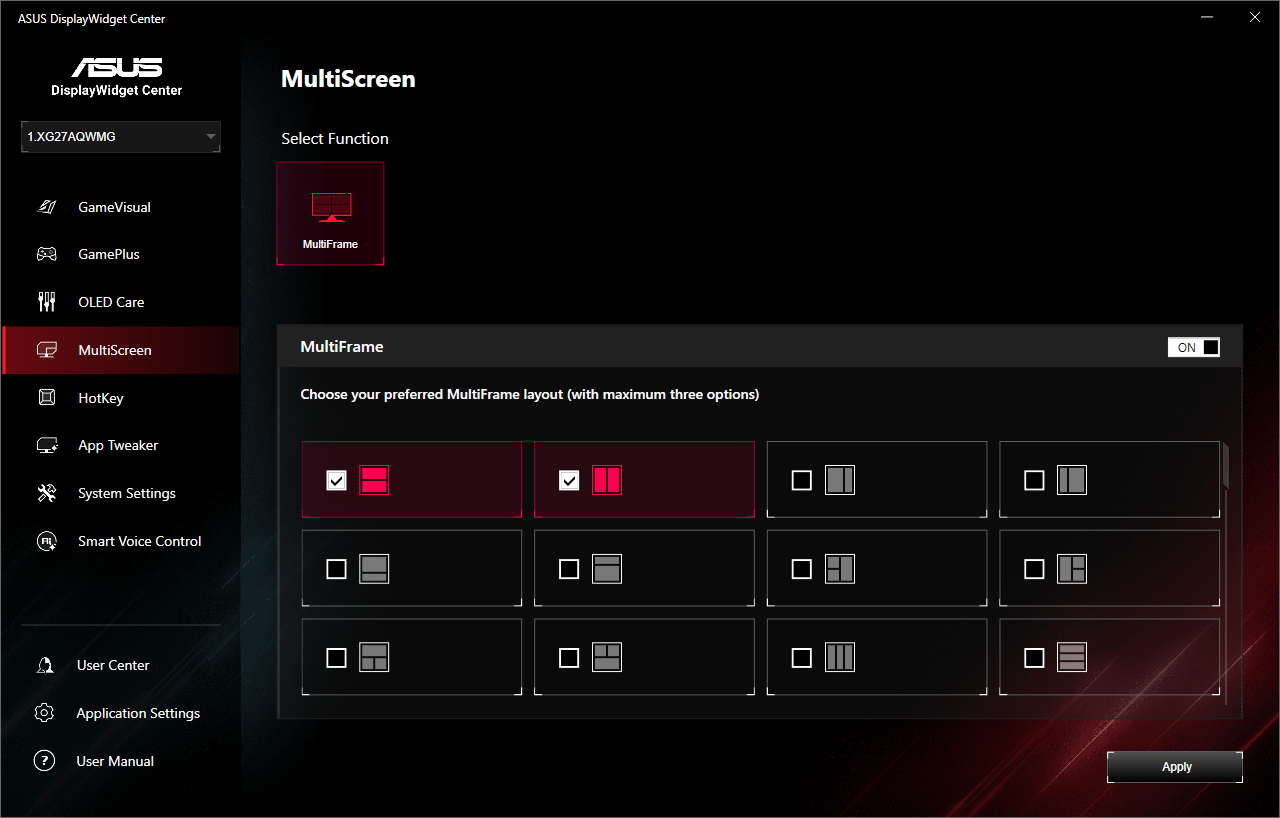Click the "MultiFrame" panel header title
The image size is (1280, 818).
coord(342,347)
